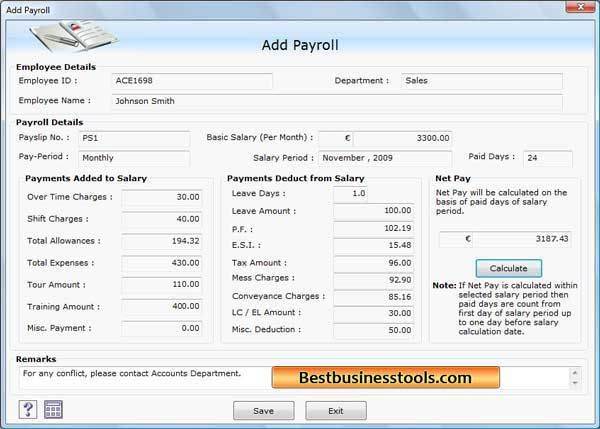Click the 'Employee Details' section heading
This screenshot has width=600, height=429.
coord(56,67)
